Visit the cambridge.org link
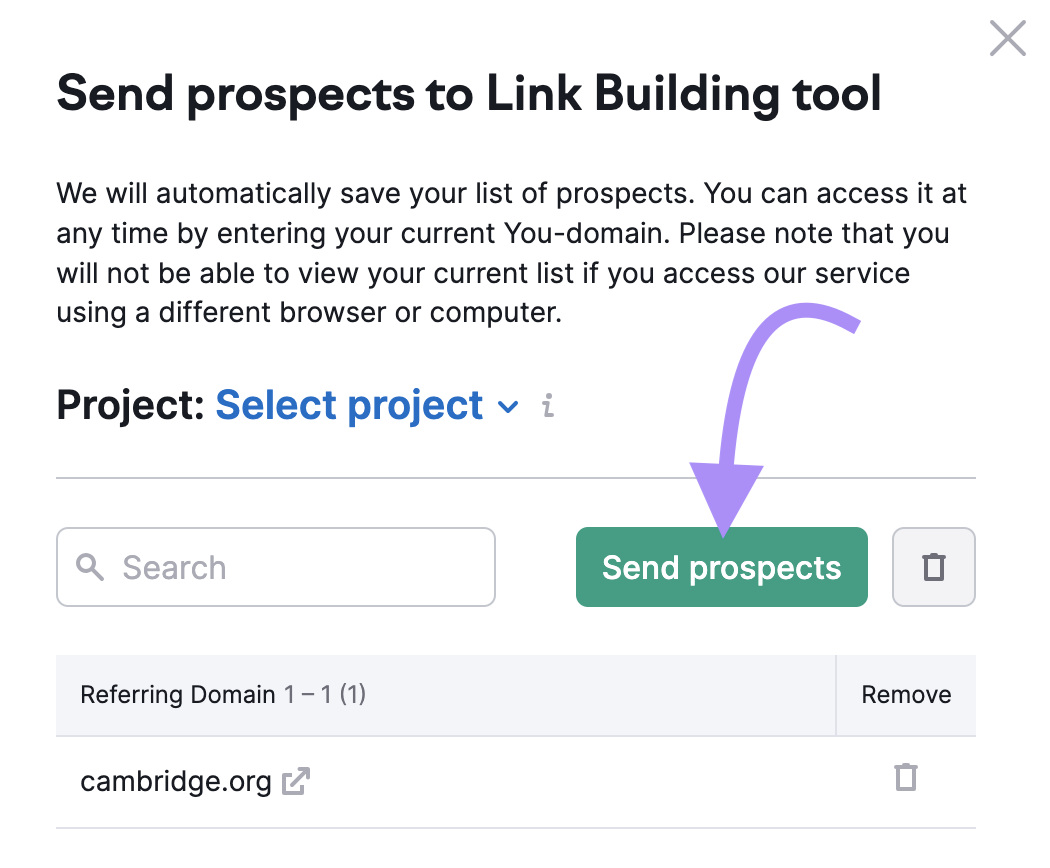Image resolution: width=1050 pixels, height=868 pixels. 176,781
